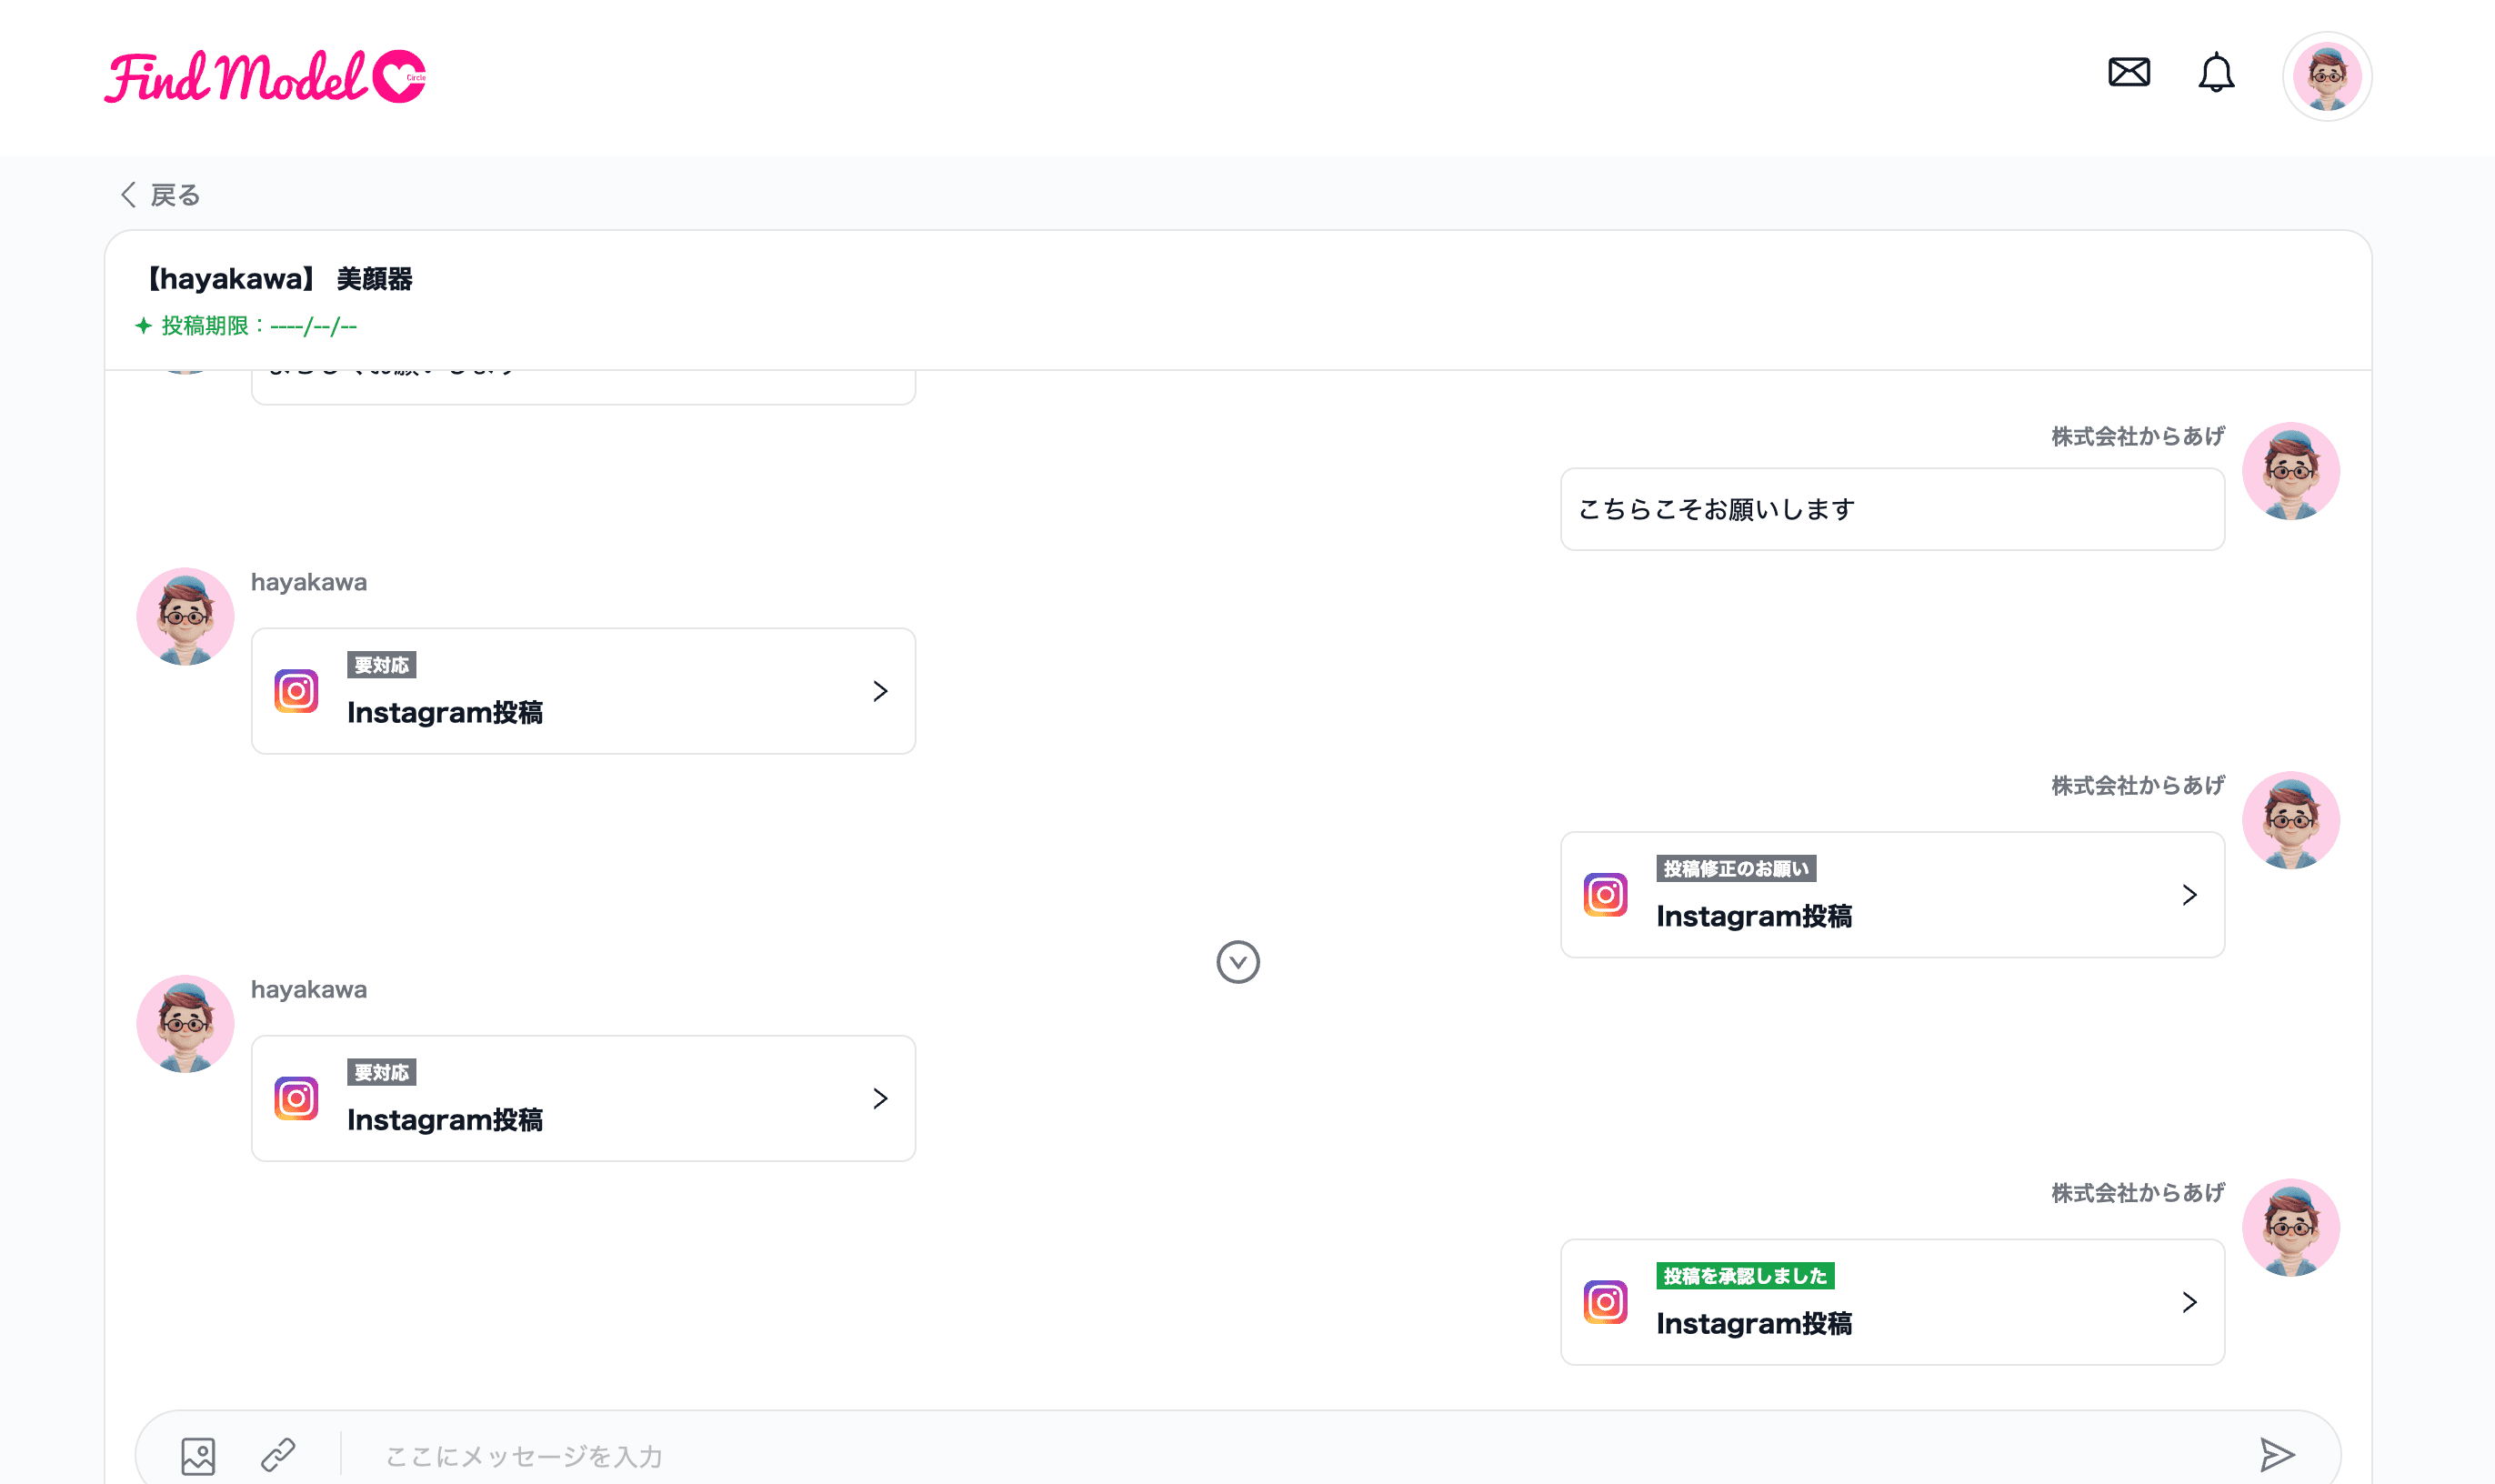Click 株式会社からあげ's avatar beside こちらこそお願いします
Screen dimensions: 2495x1484
coord(2291,470)
